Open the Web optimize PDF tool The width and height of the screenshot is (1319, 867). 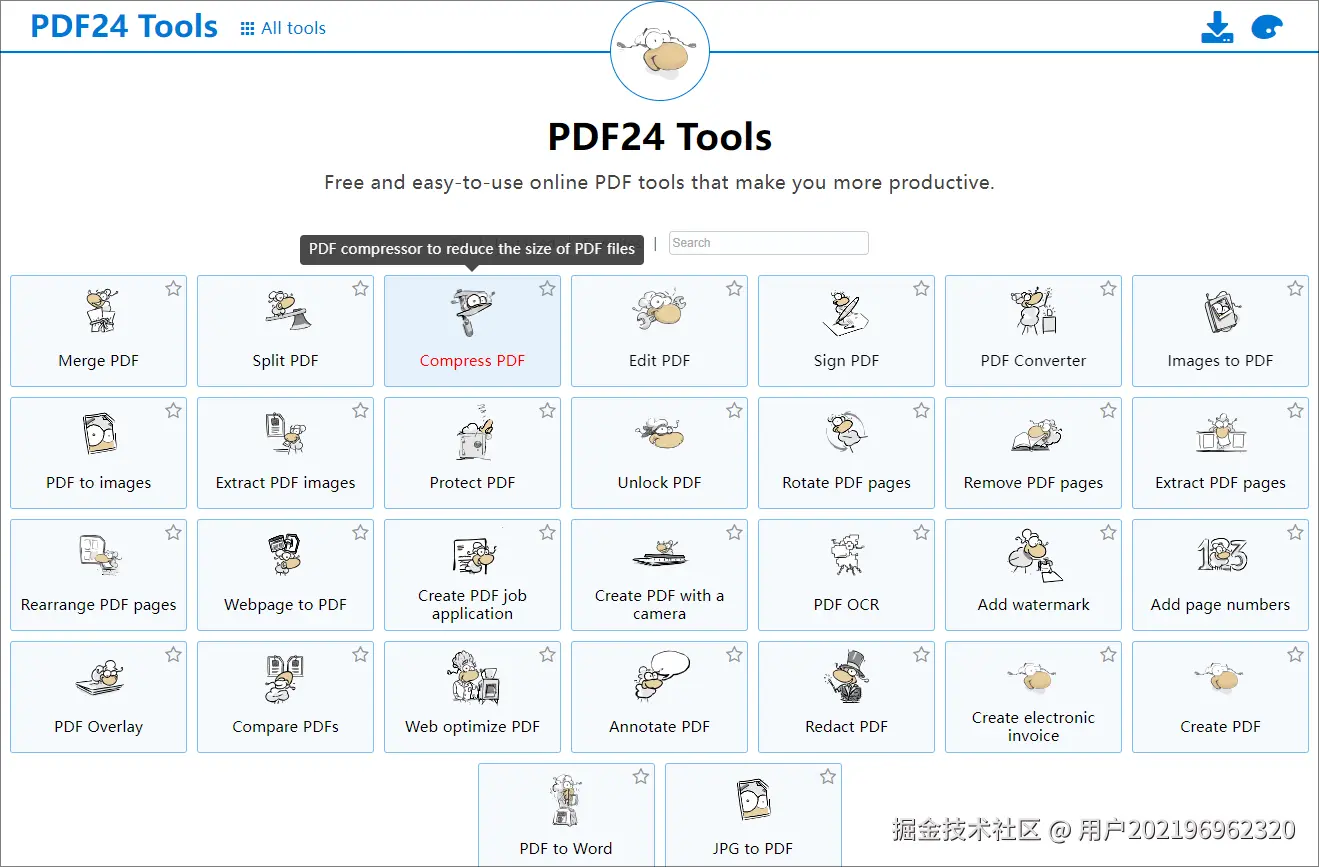(x=472, y=697)
